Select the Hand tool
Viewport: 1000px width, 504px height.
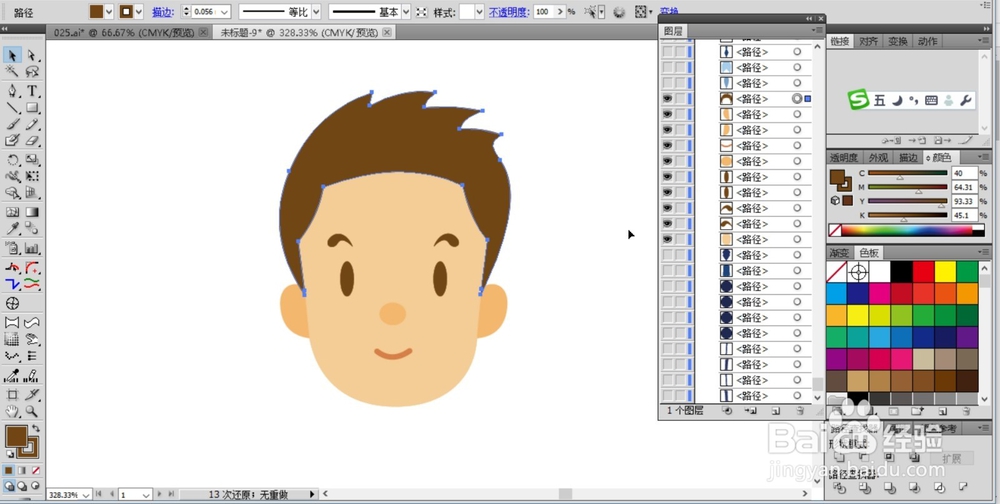12,411
